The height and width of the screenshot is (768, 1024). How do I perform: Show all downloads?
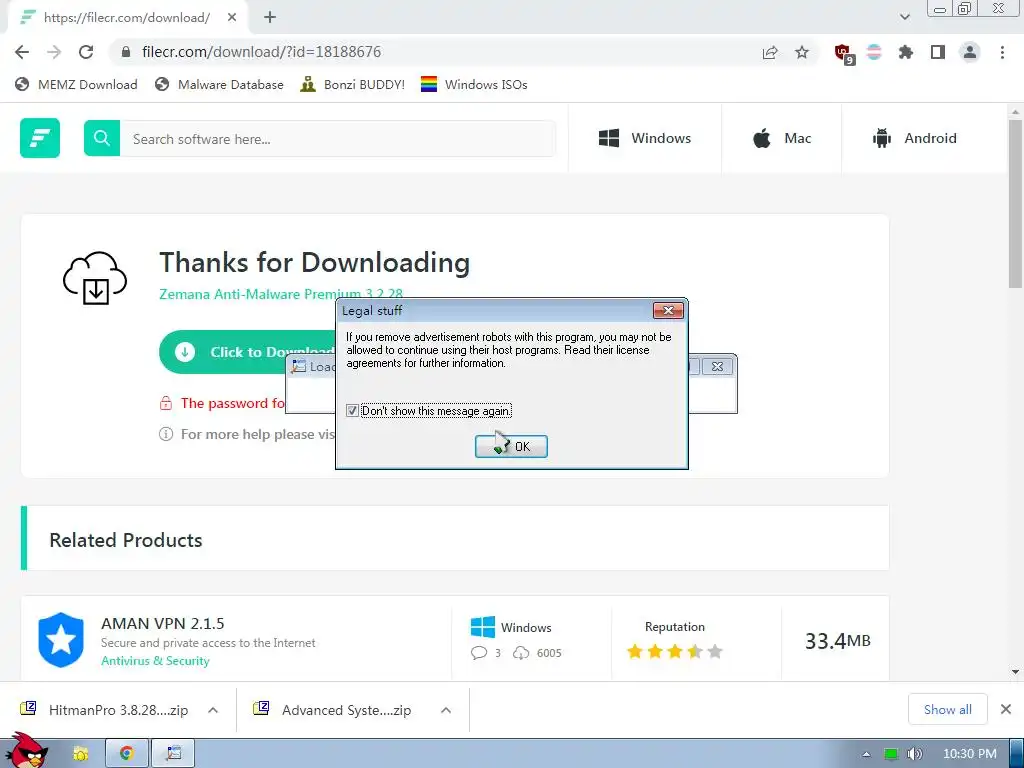pyautogui.click(x=948, y=709)
